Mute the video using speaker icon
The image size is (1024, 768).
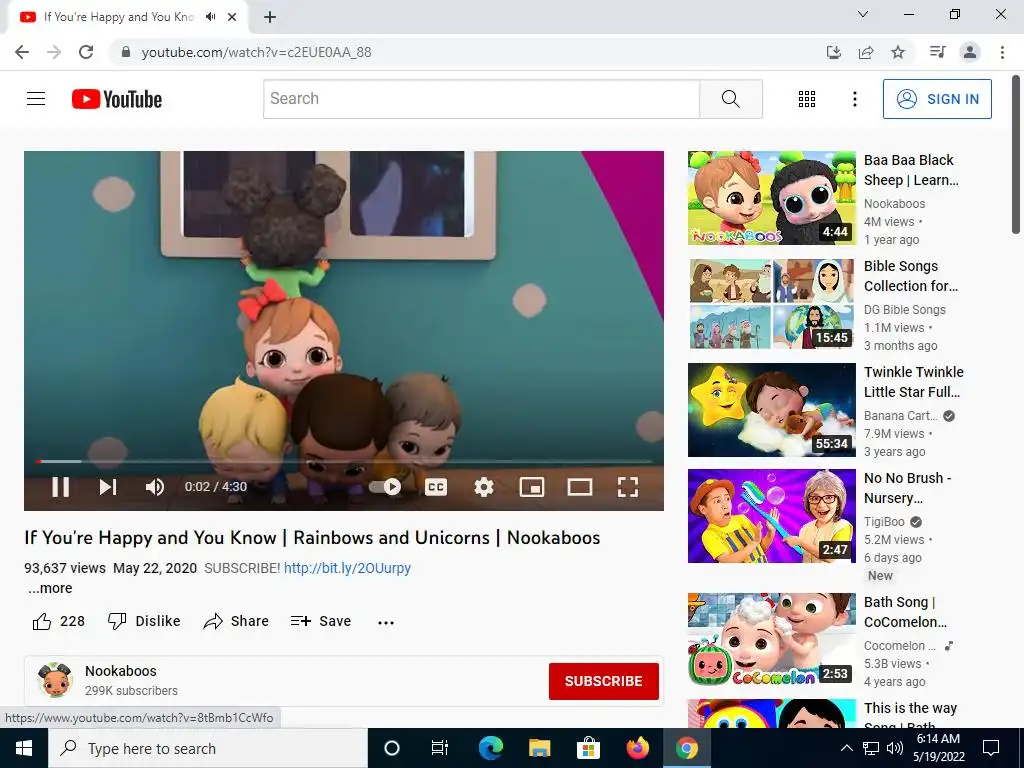coord(155,487)
